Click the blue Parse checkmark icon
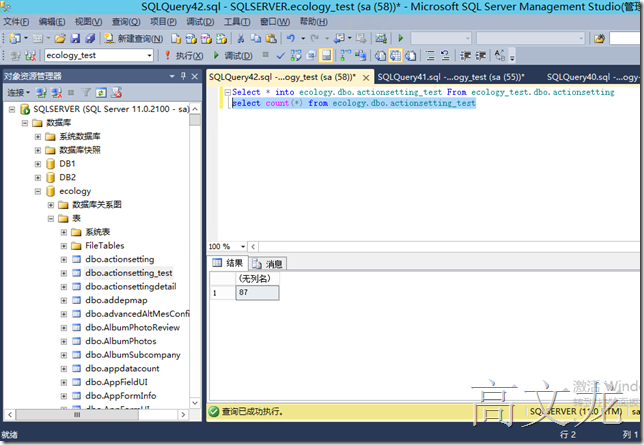 pos(281,55)
